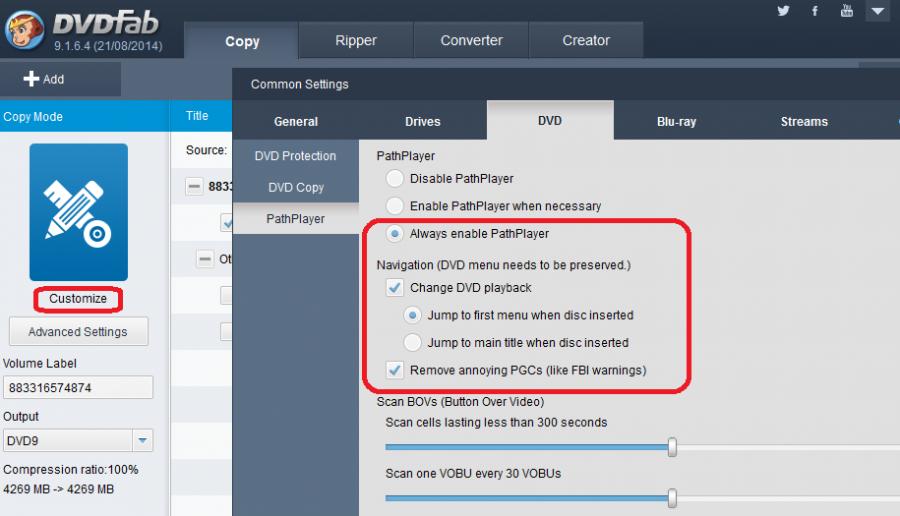Click the Customize button
Image resolution: width=900 pixels, height=516 pixels.
pos(78,298)
